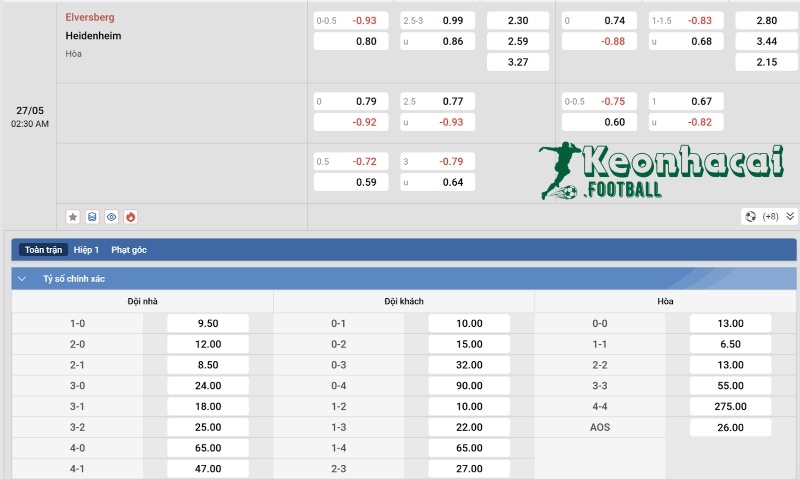Click the stats sheet icon beside the star
This screenshot has height=479, width=800.
coord(92,216)
